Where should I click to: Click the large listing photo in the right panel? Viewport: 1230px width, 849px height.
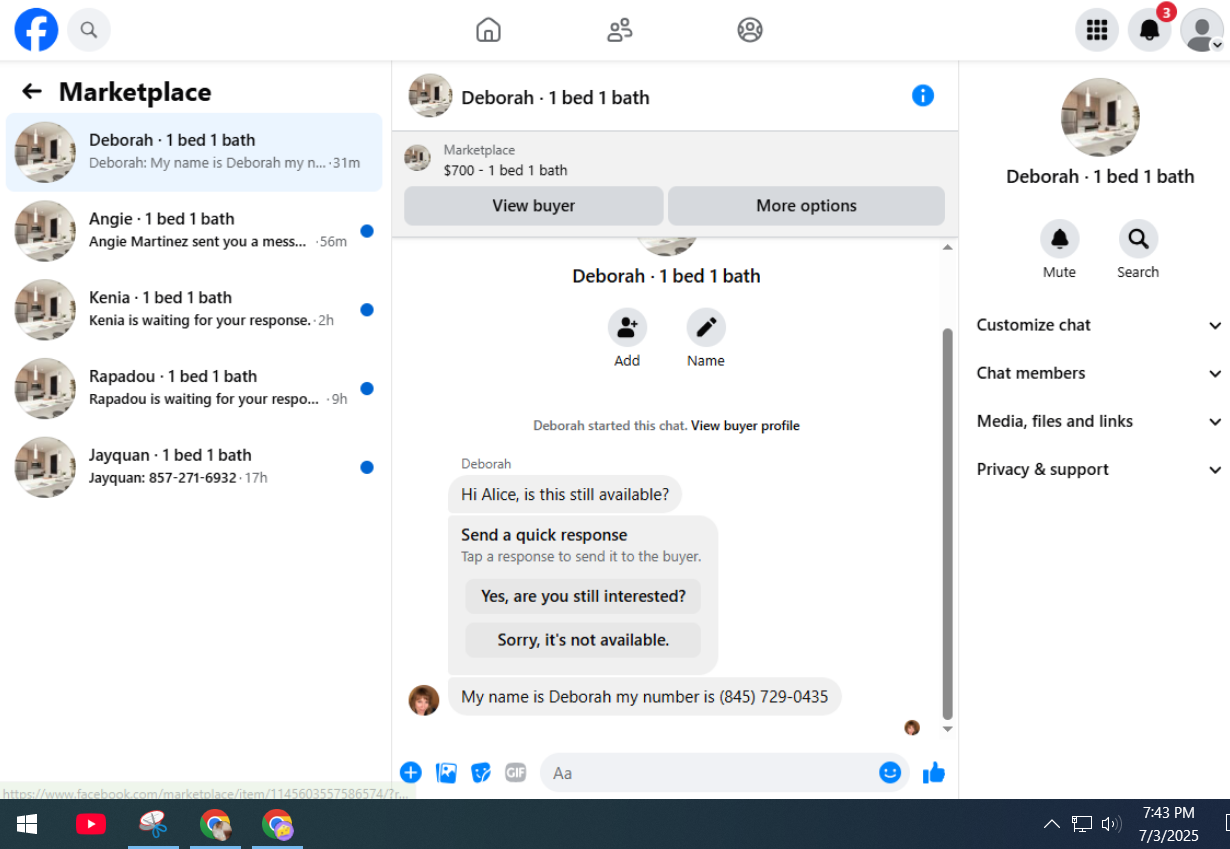1100,118
